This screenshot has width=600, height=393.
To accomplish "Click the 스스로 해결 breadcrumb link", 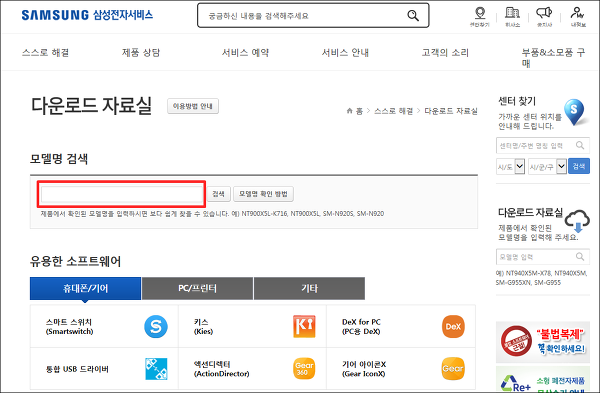I will (x=393, y=111).
